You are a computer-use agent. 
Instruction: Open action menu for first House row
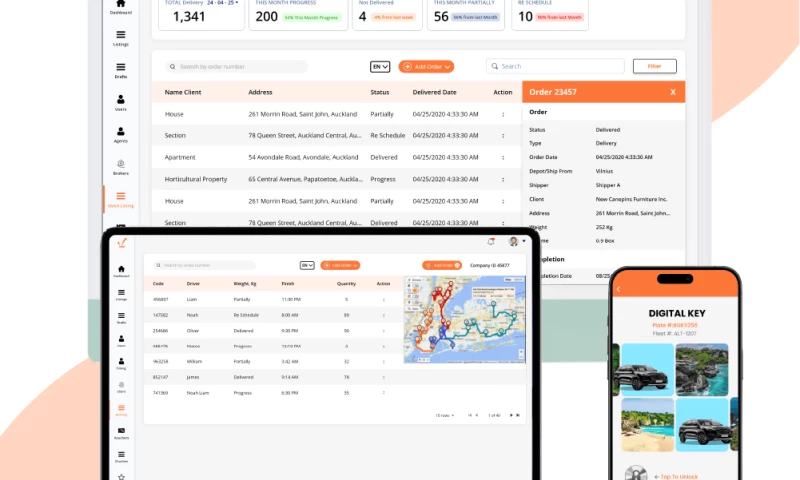[x=503, y=114]
